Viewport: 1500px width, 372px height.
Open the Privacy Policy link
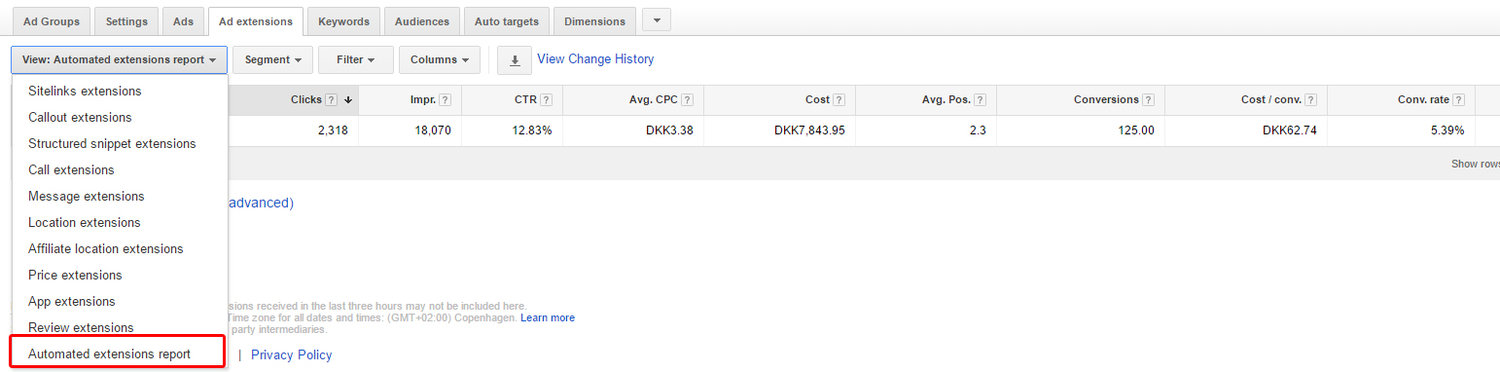tap(291, 355)
